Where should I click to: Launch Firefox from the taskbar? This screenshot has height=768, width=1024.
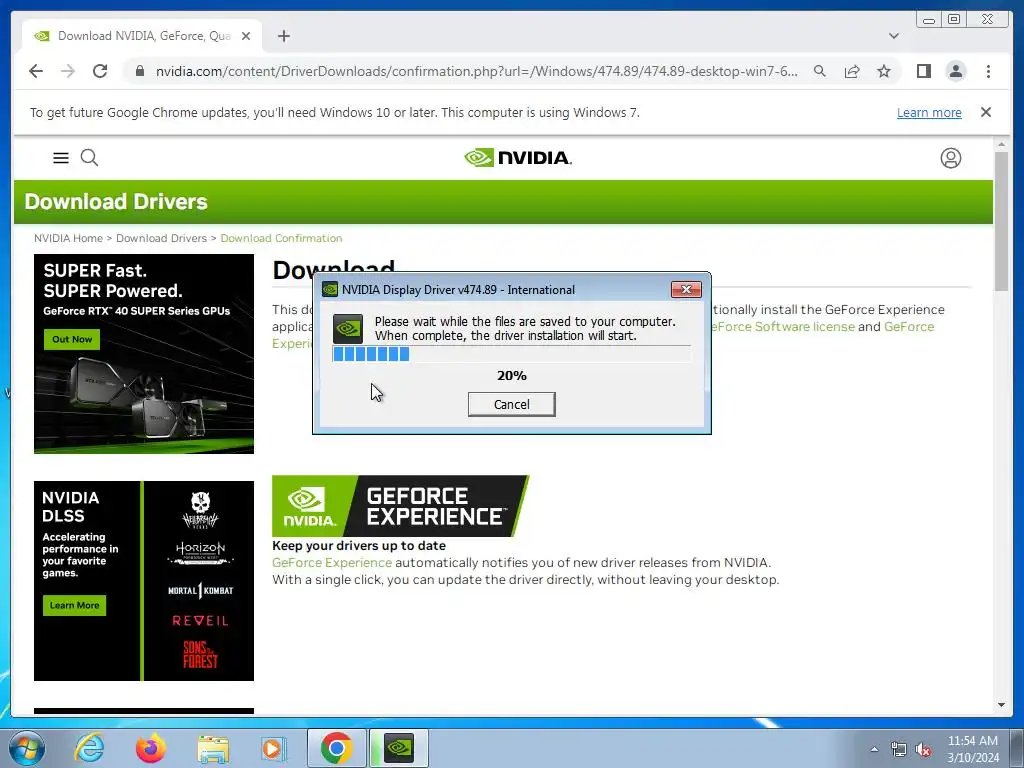click(151, 748)
